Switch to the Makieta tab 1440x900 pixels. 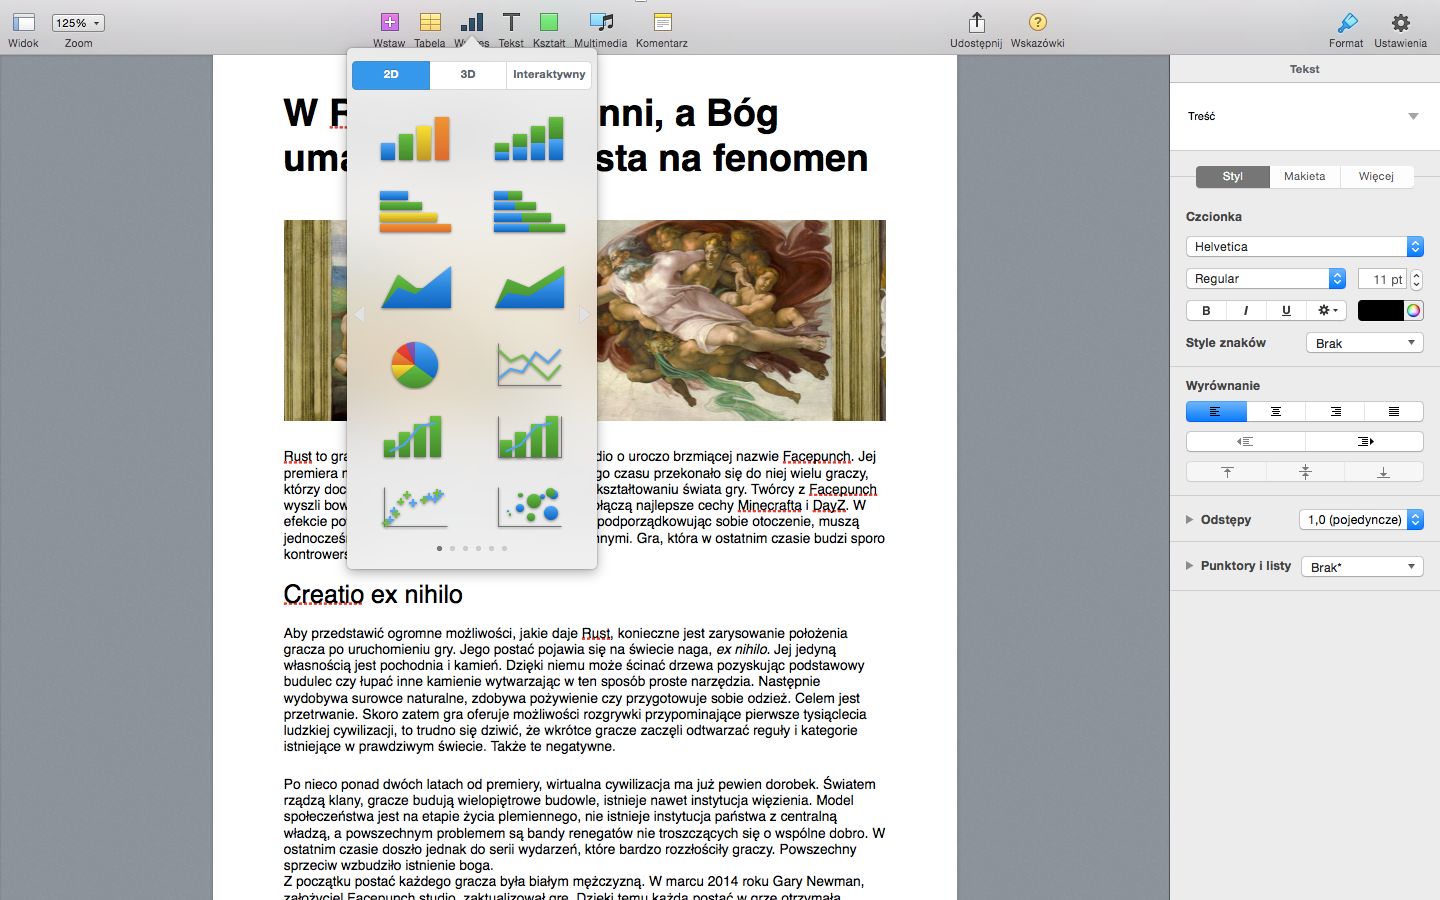1304,176
